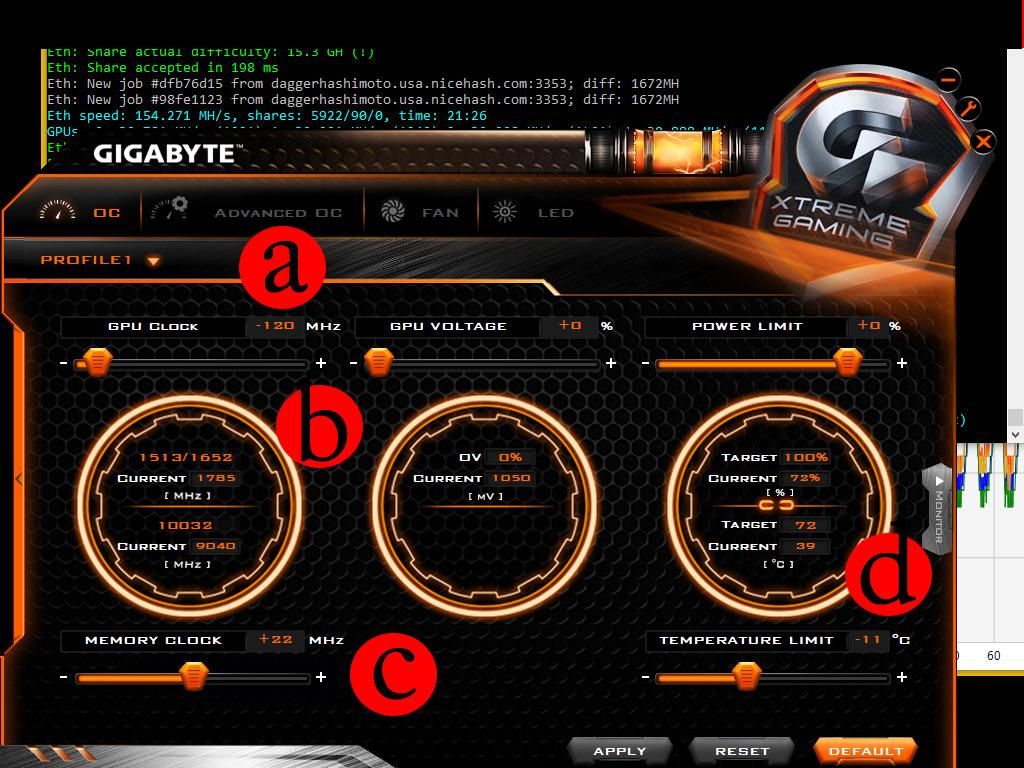This screenshot has height=768, width=1024.
Task: Click the GPU Voltage +0 value field
Action: [569, 325]
